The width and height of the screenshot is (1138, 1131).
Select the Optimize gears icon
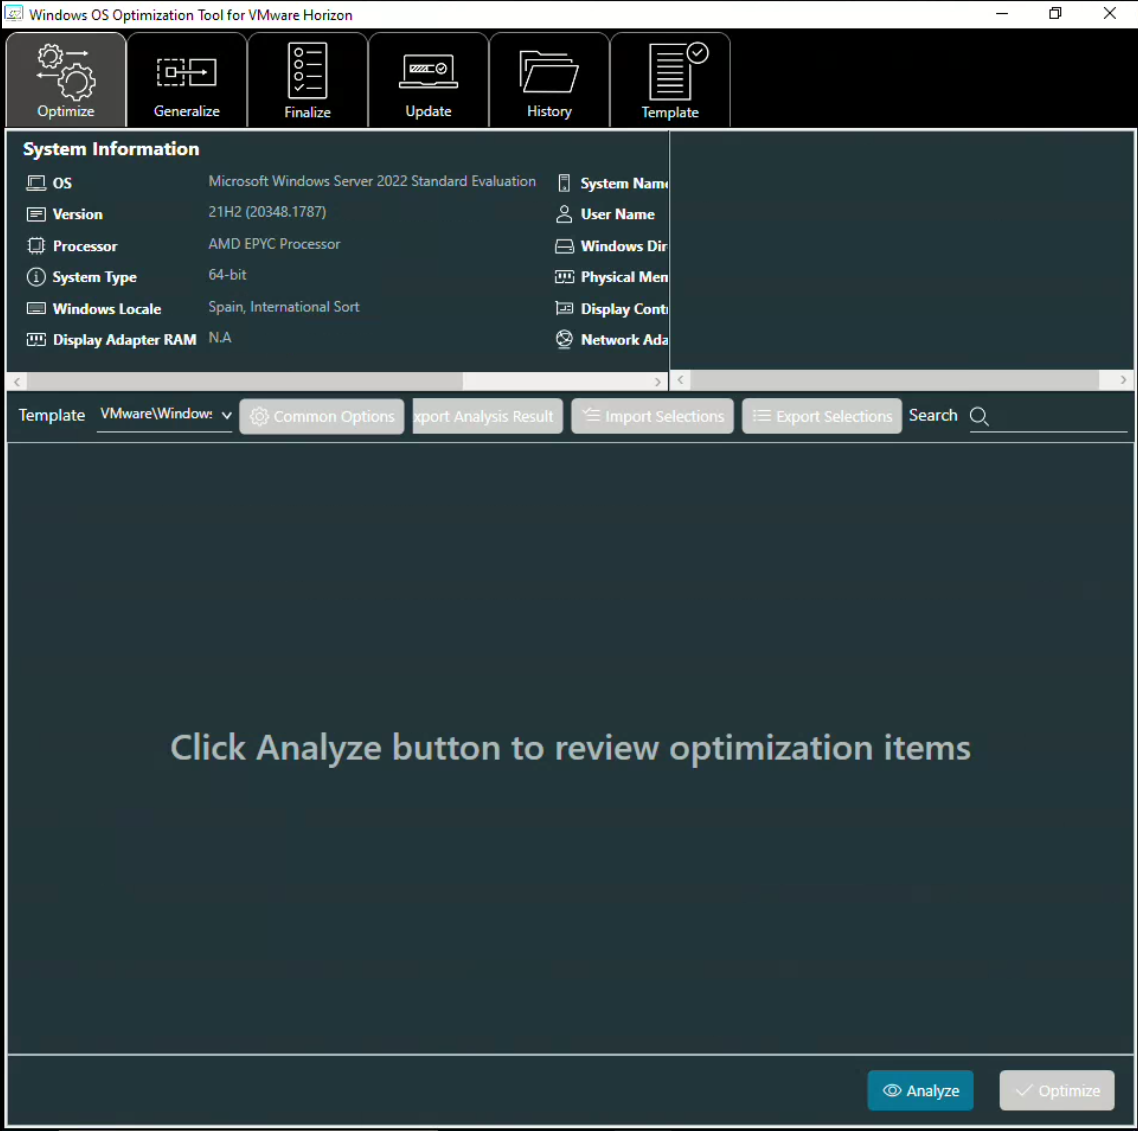click(x=66, y=70)
